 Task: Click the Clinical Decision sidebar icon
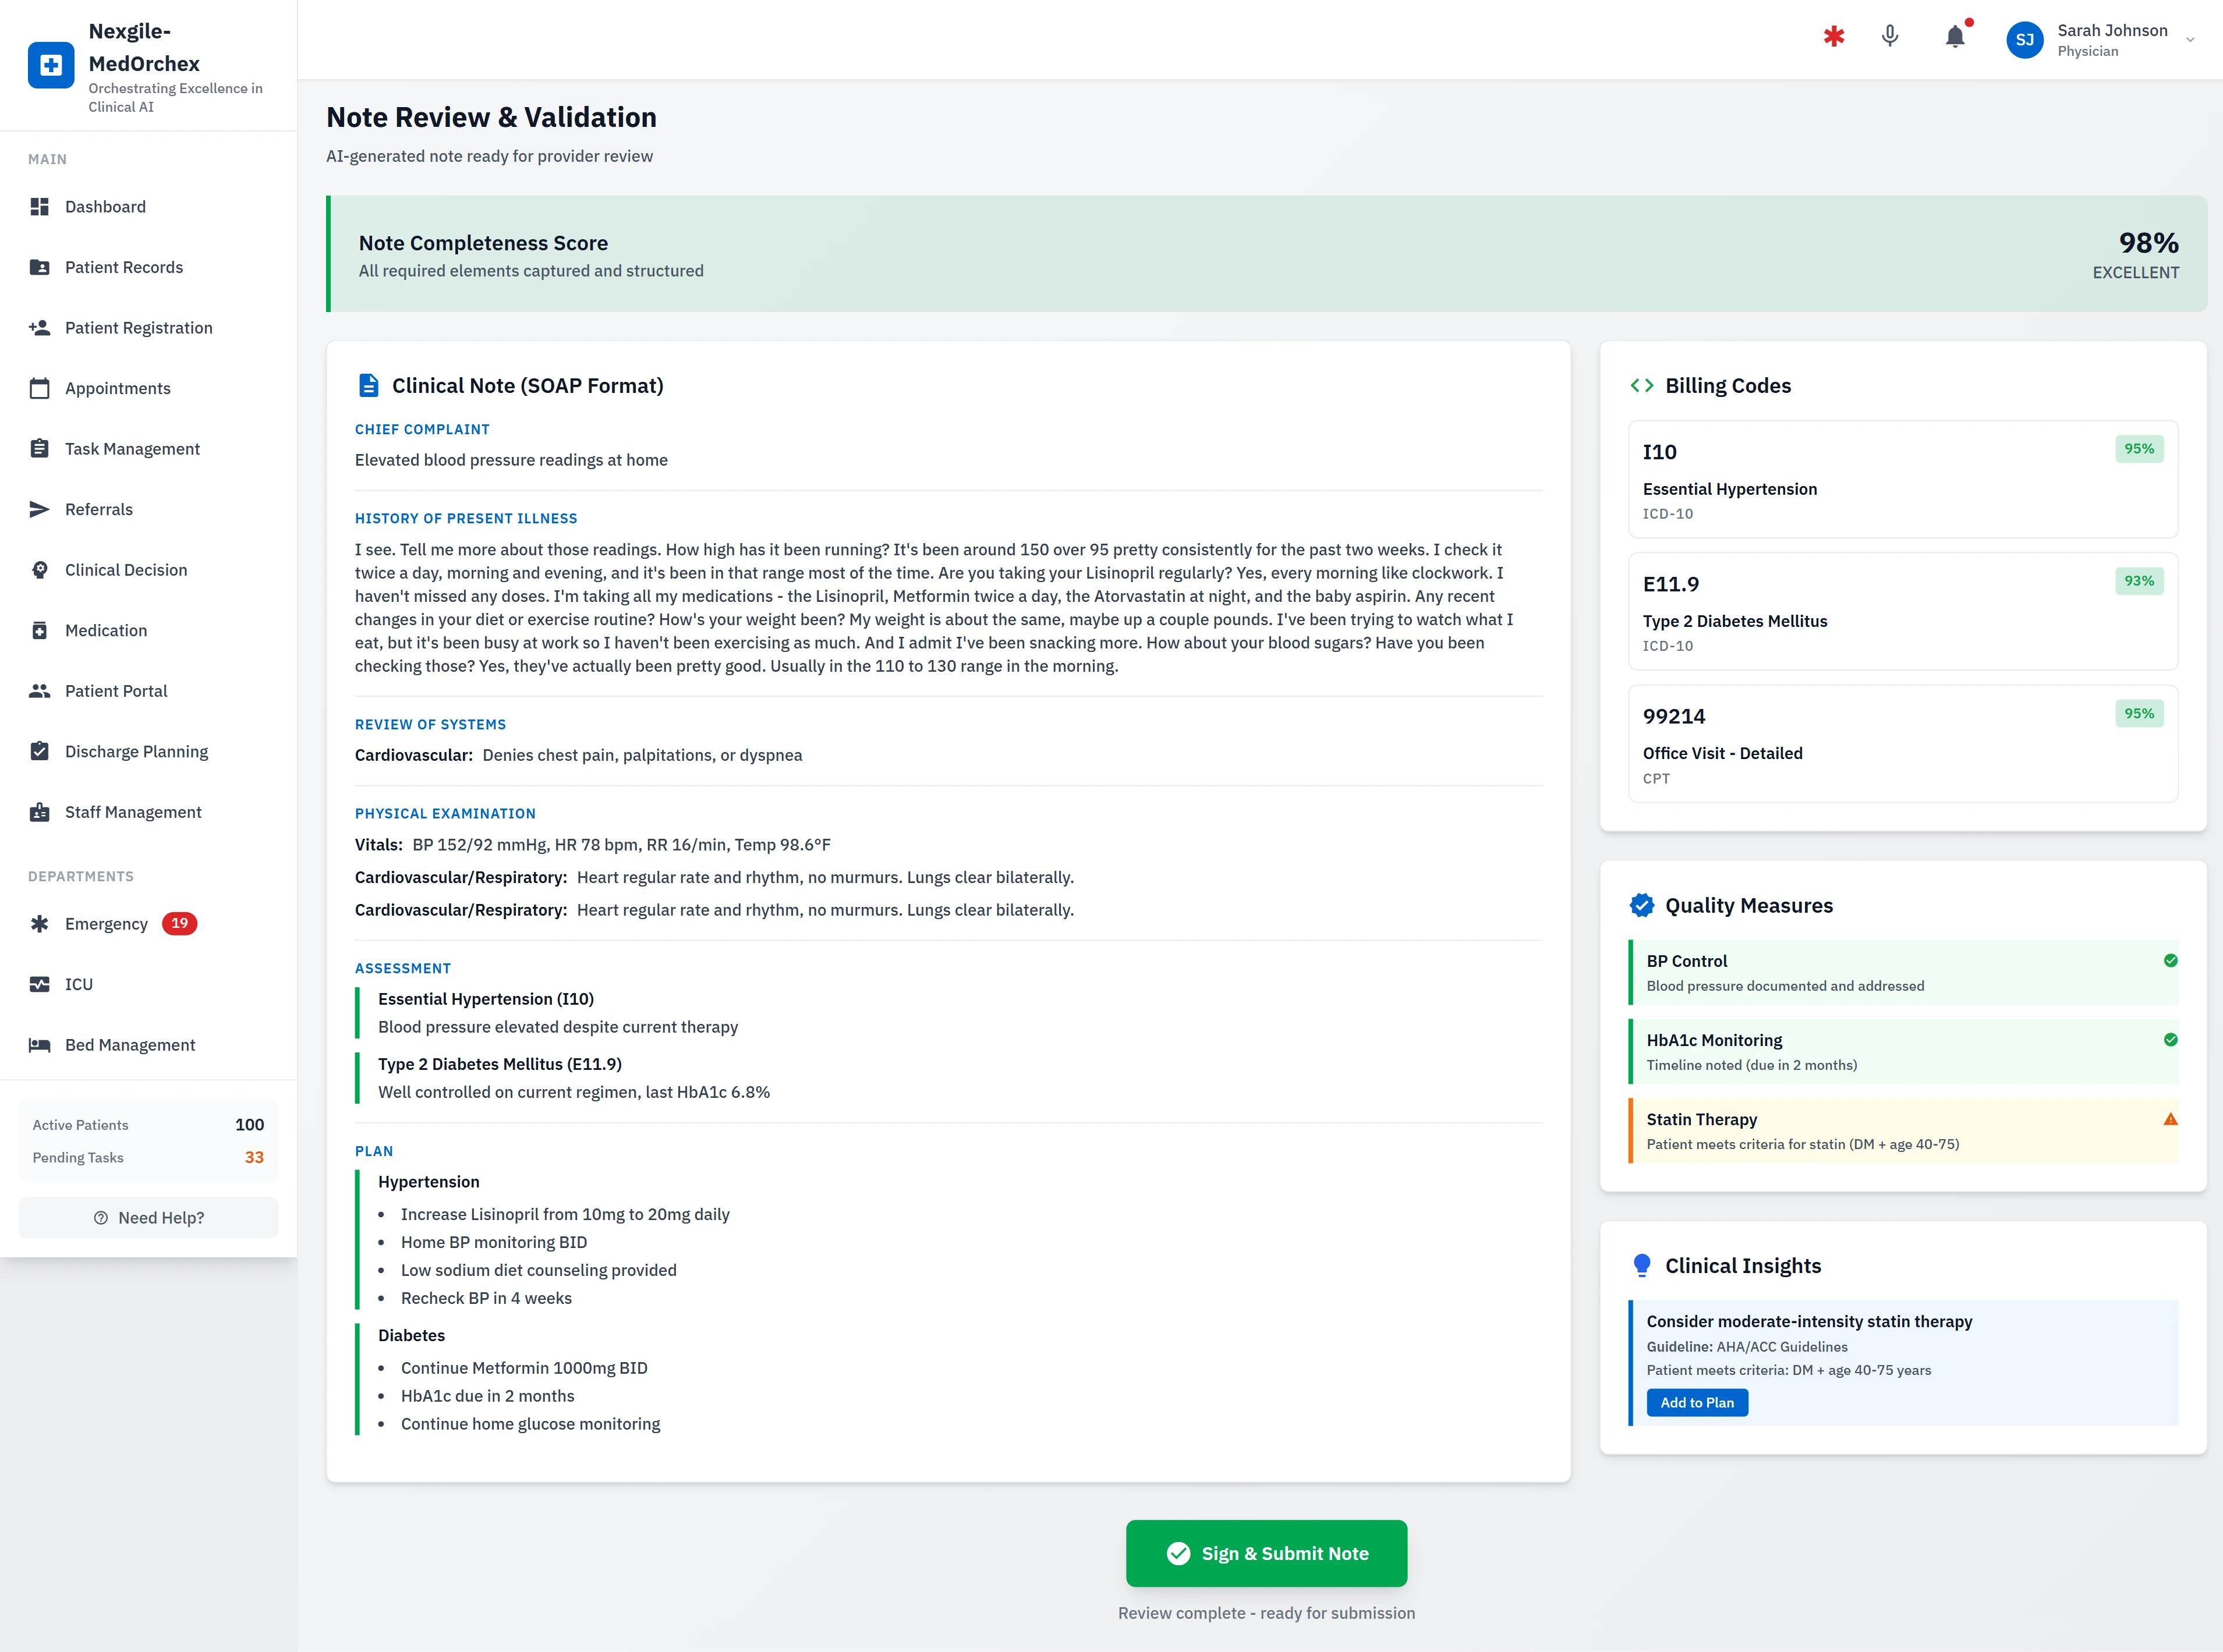(x=39, y=570)
